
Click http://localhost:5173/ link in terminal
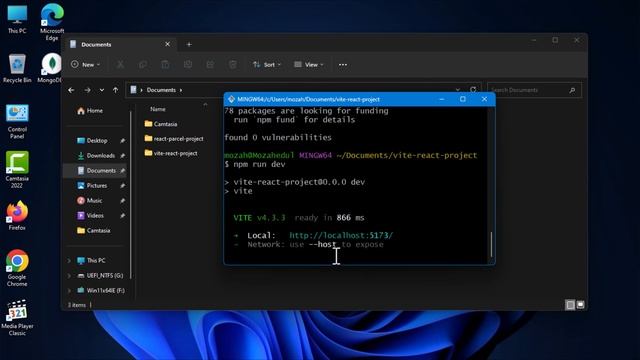coord(341,235)
